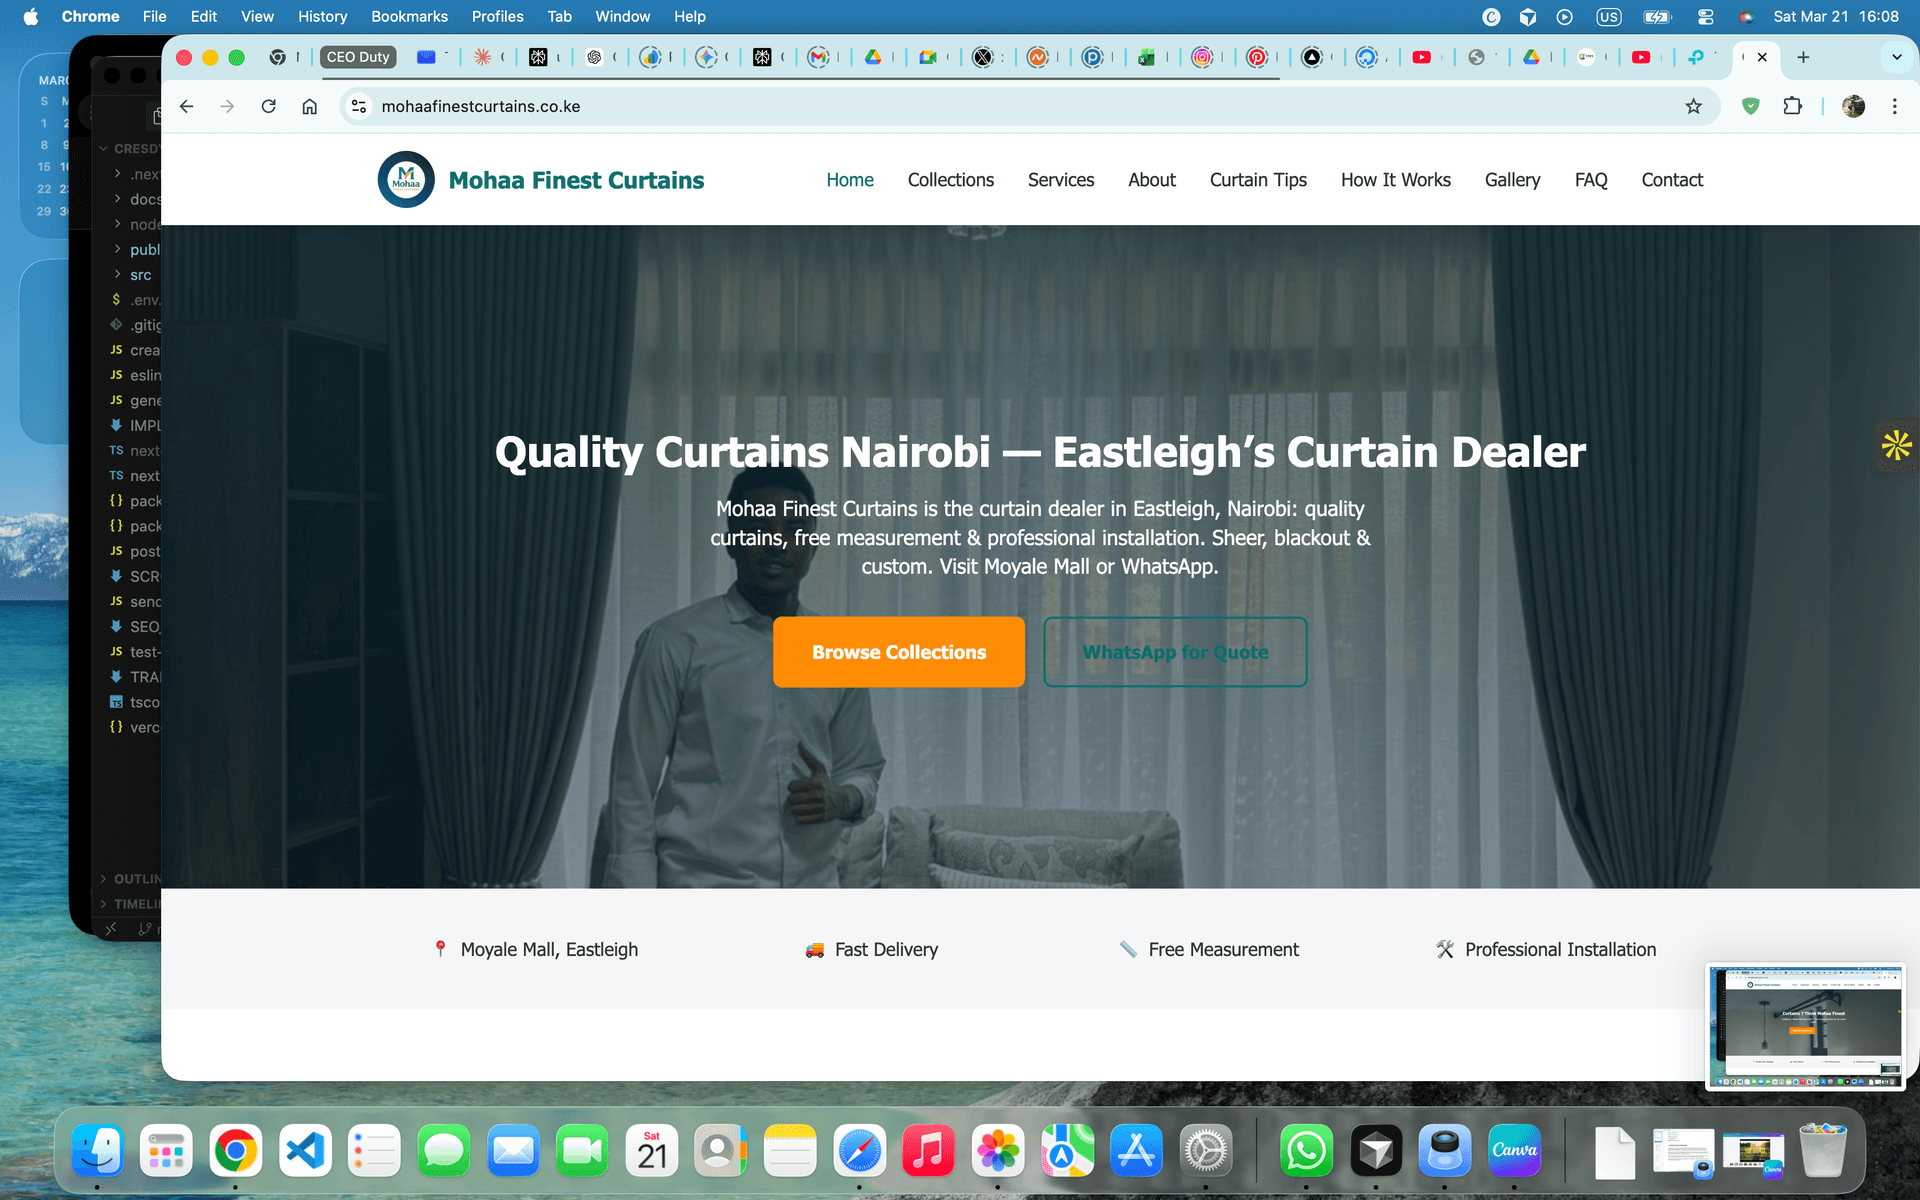Open WhatsApp from the dock
This screenshot has width=1920, height=1200.
click(x=1306, y=1151)
